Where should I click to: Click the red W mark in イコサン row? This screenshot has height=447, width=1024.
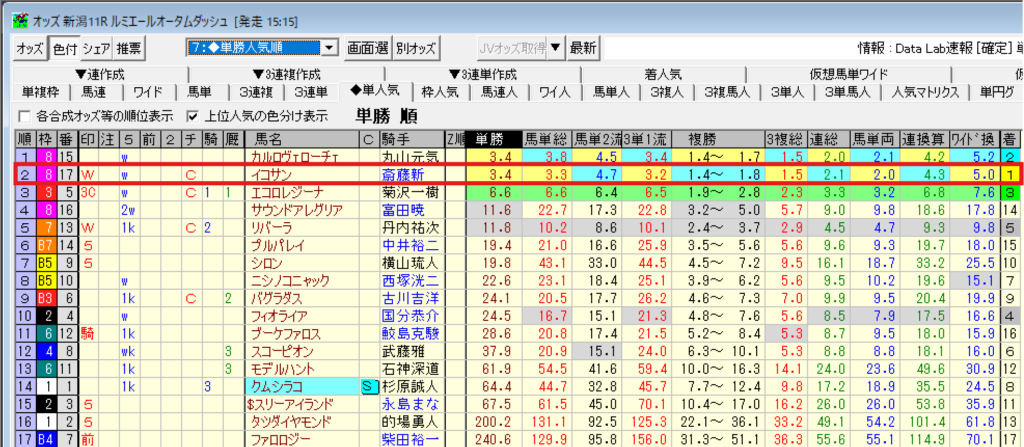coord(87,174)
